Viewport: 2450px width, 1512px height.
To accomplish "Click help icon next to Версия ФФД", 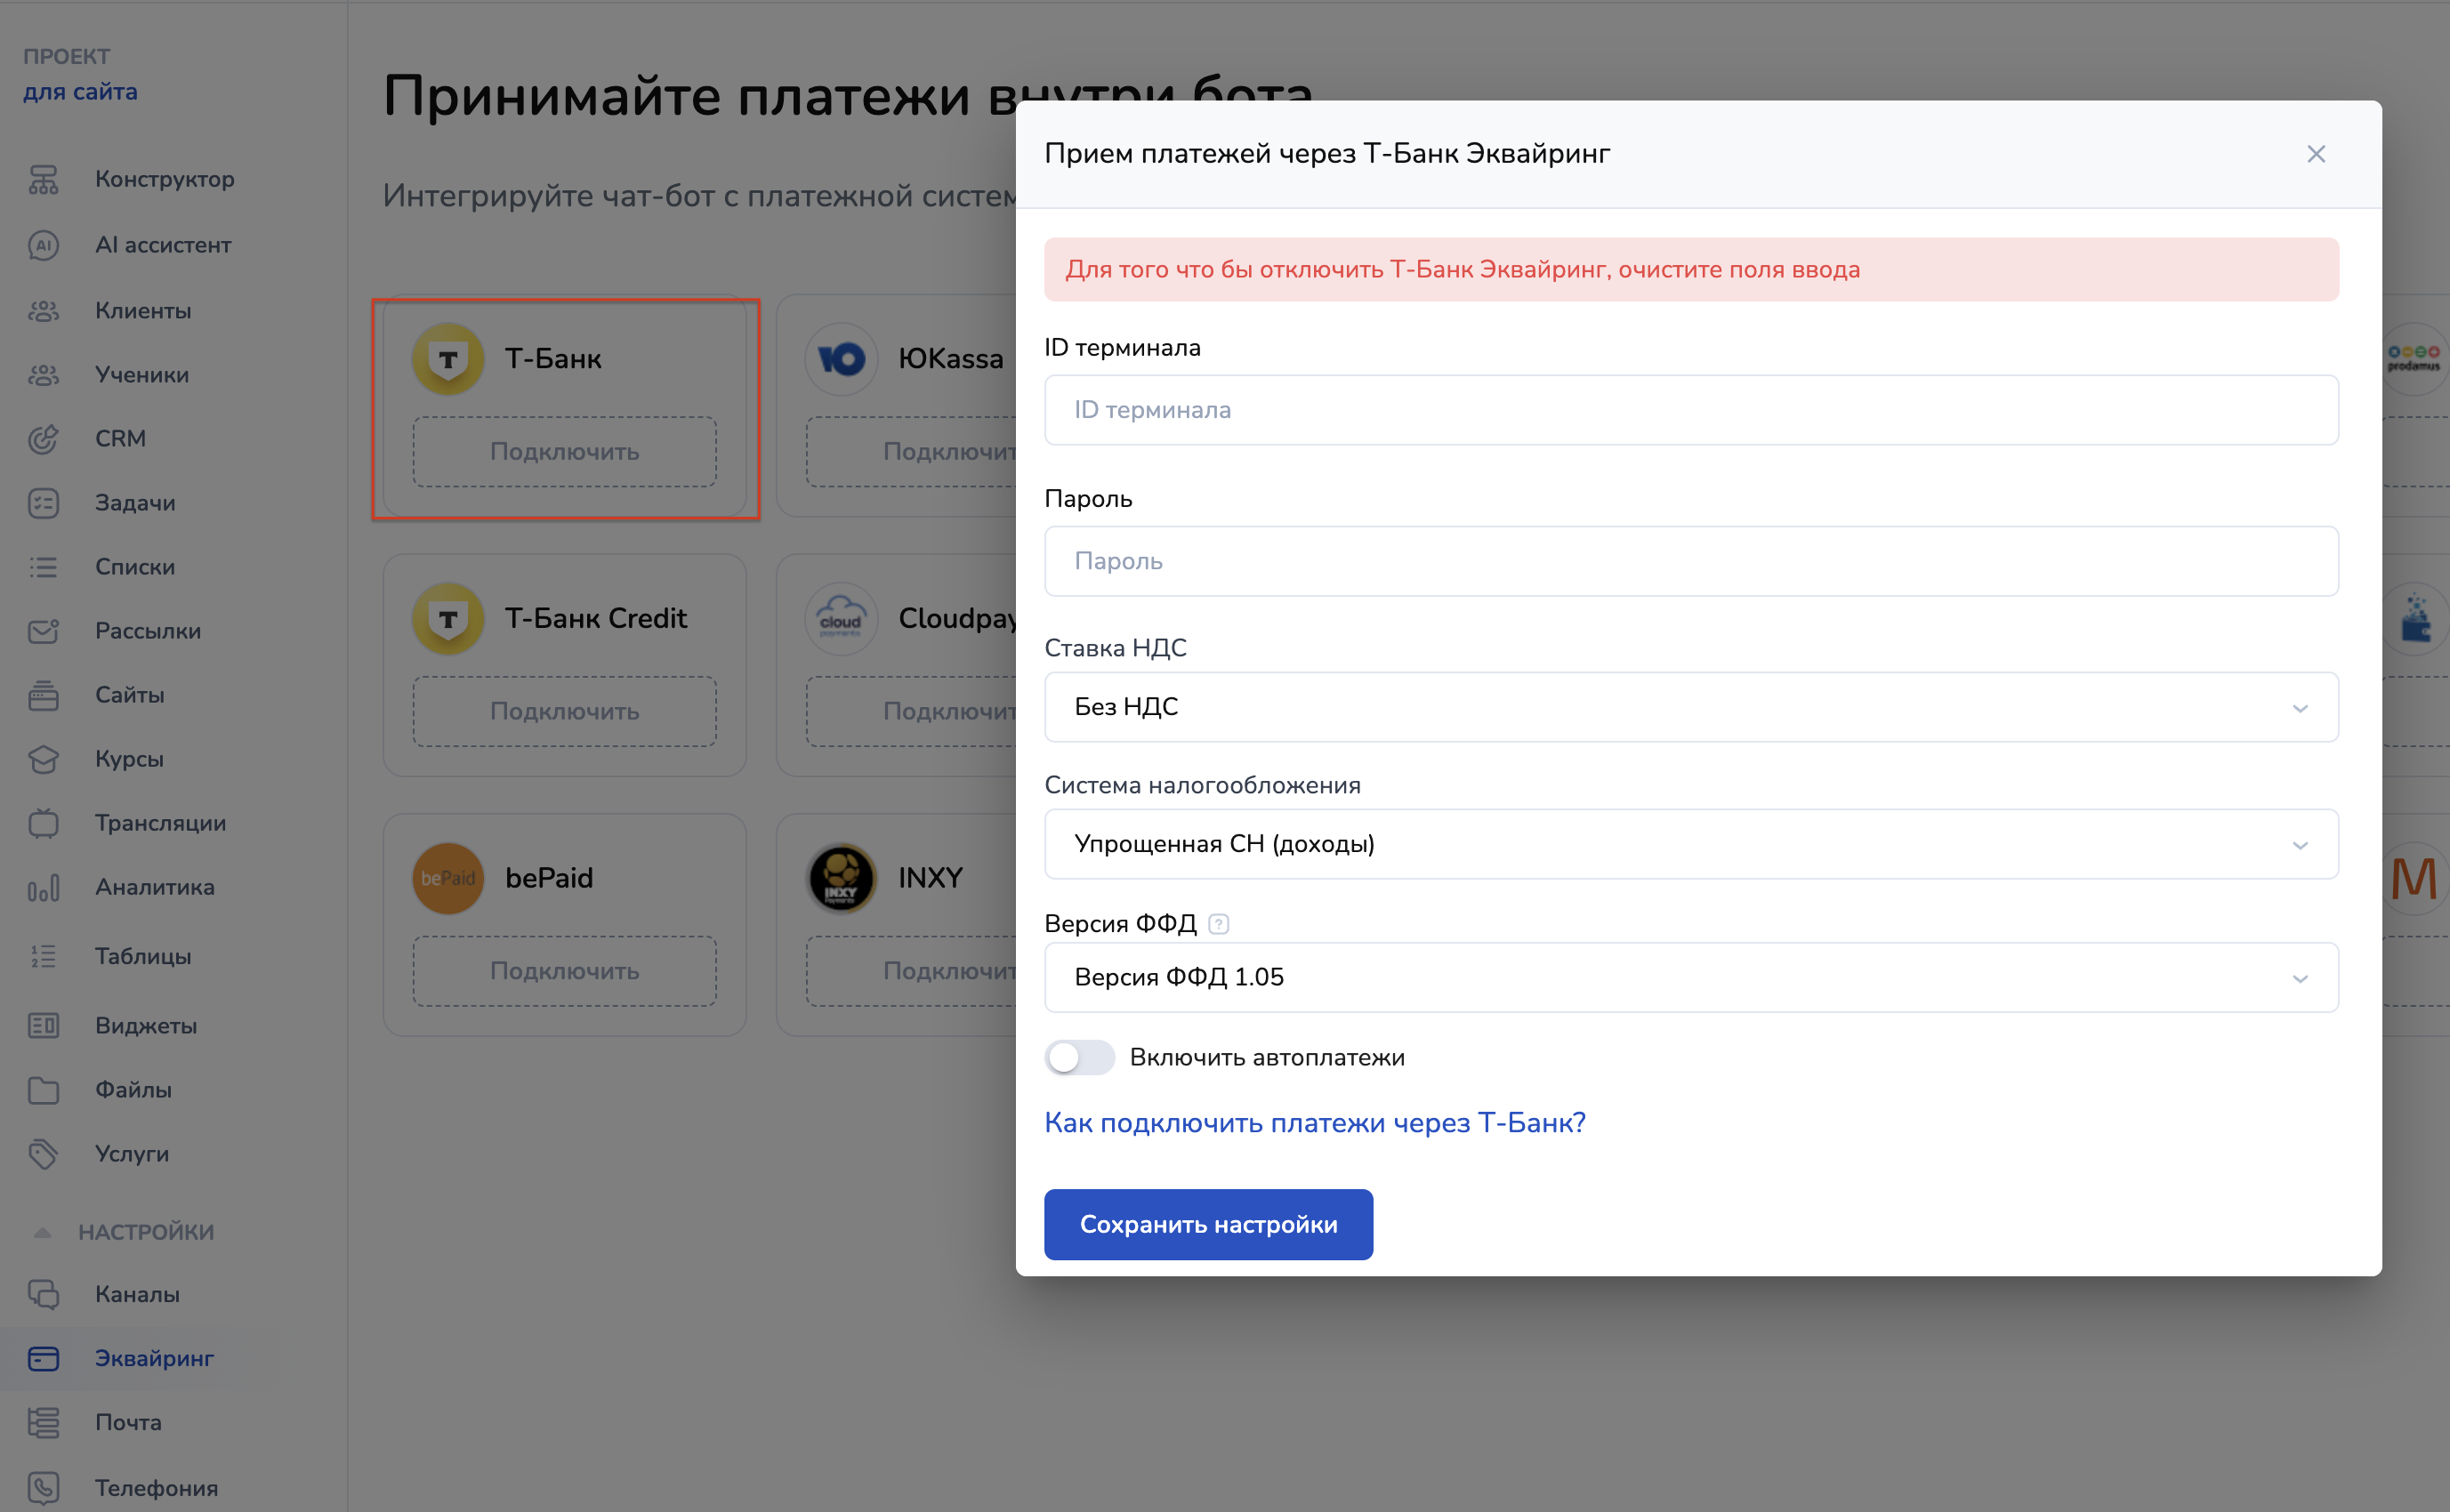I will [1218, 924].
